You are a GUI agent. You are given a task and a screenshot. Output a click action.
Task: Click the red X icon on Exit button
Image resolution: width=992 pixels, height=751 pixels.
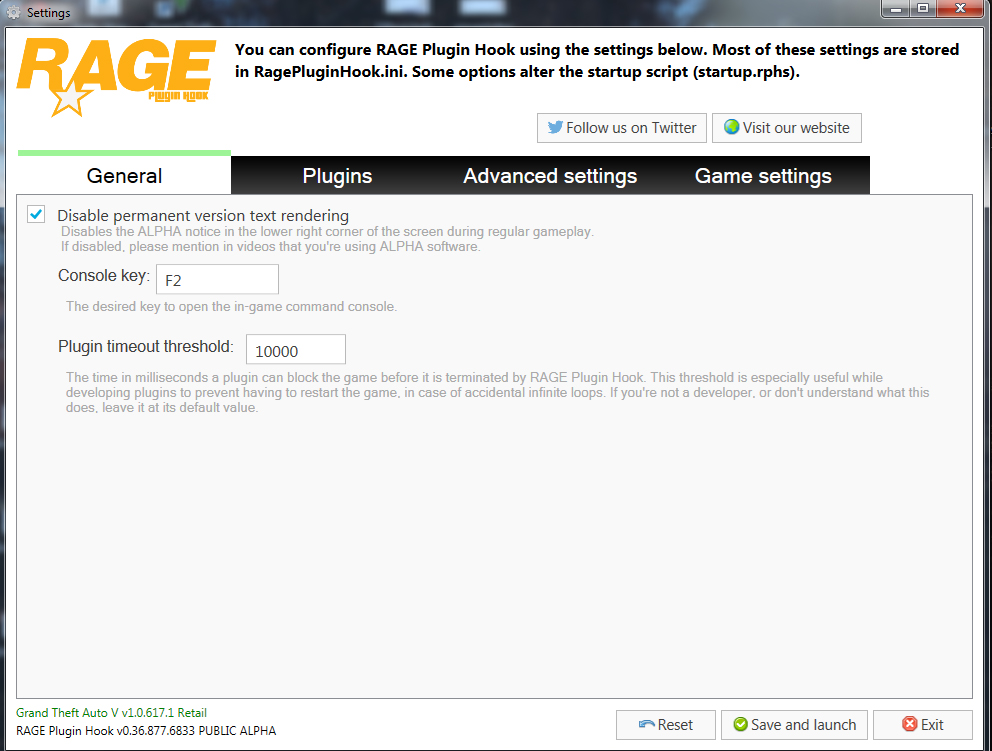910,724
